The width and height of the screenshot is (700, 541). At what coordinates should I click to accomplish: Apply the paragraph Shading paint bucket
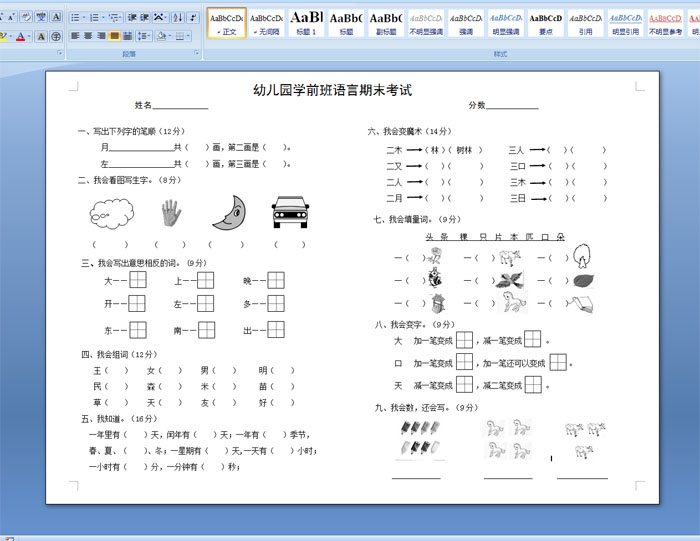pos(162,36)
